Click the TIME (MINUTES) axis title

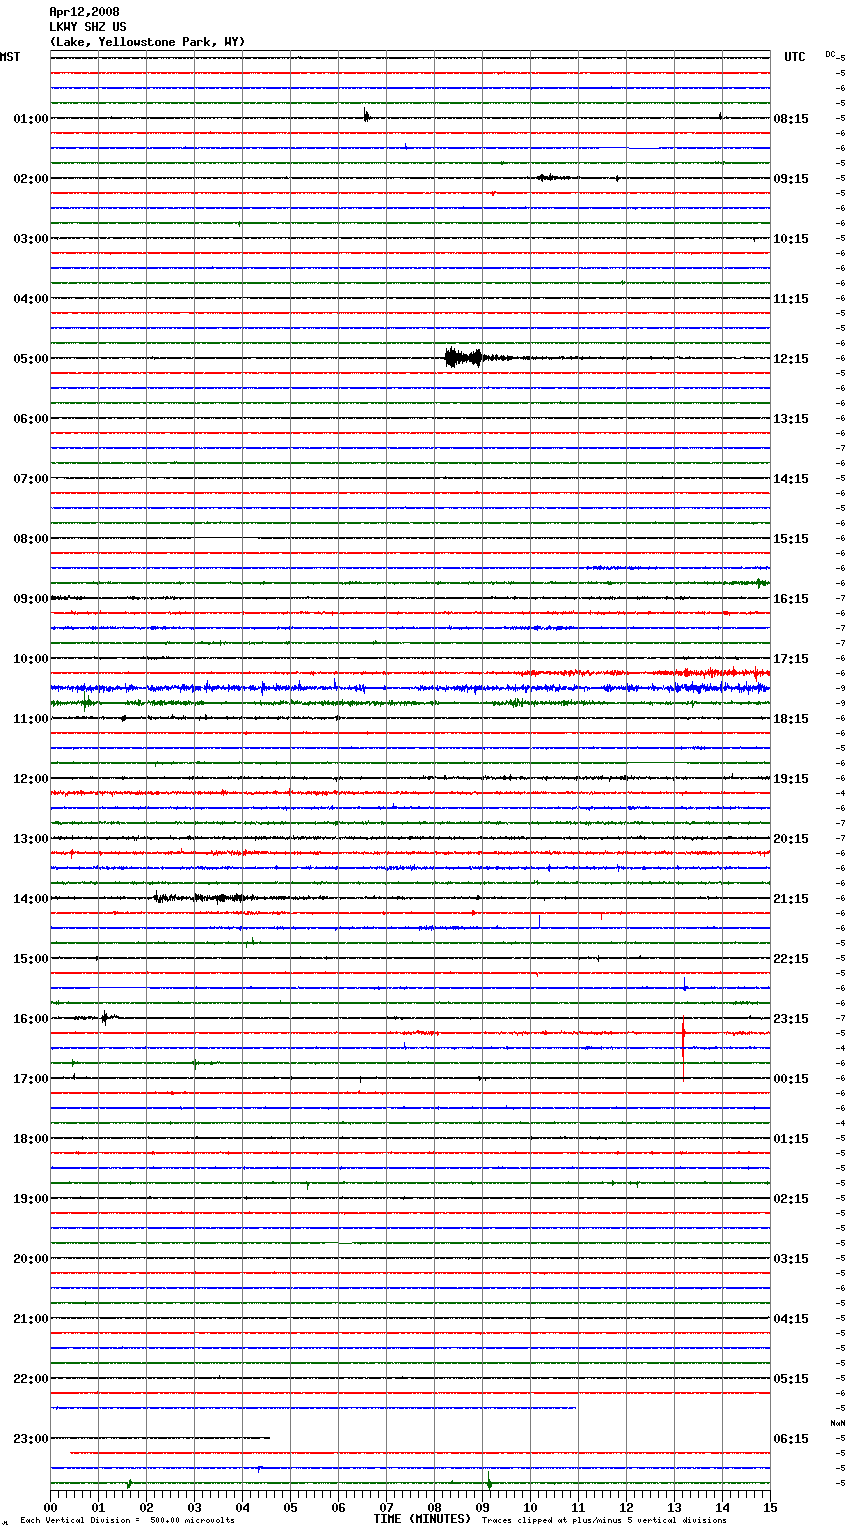pyautogui.click(x=422, y=1519)
